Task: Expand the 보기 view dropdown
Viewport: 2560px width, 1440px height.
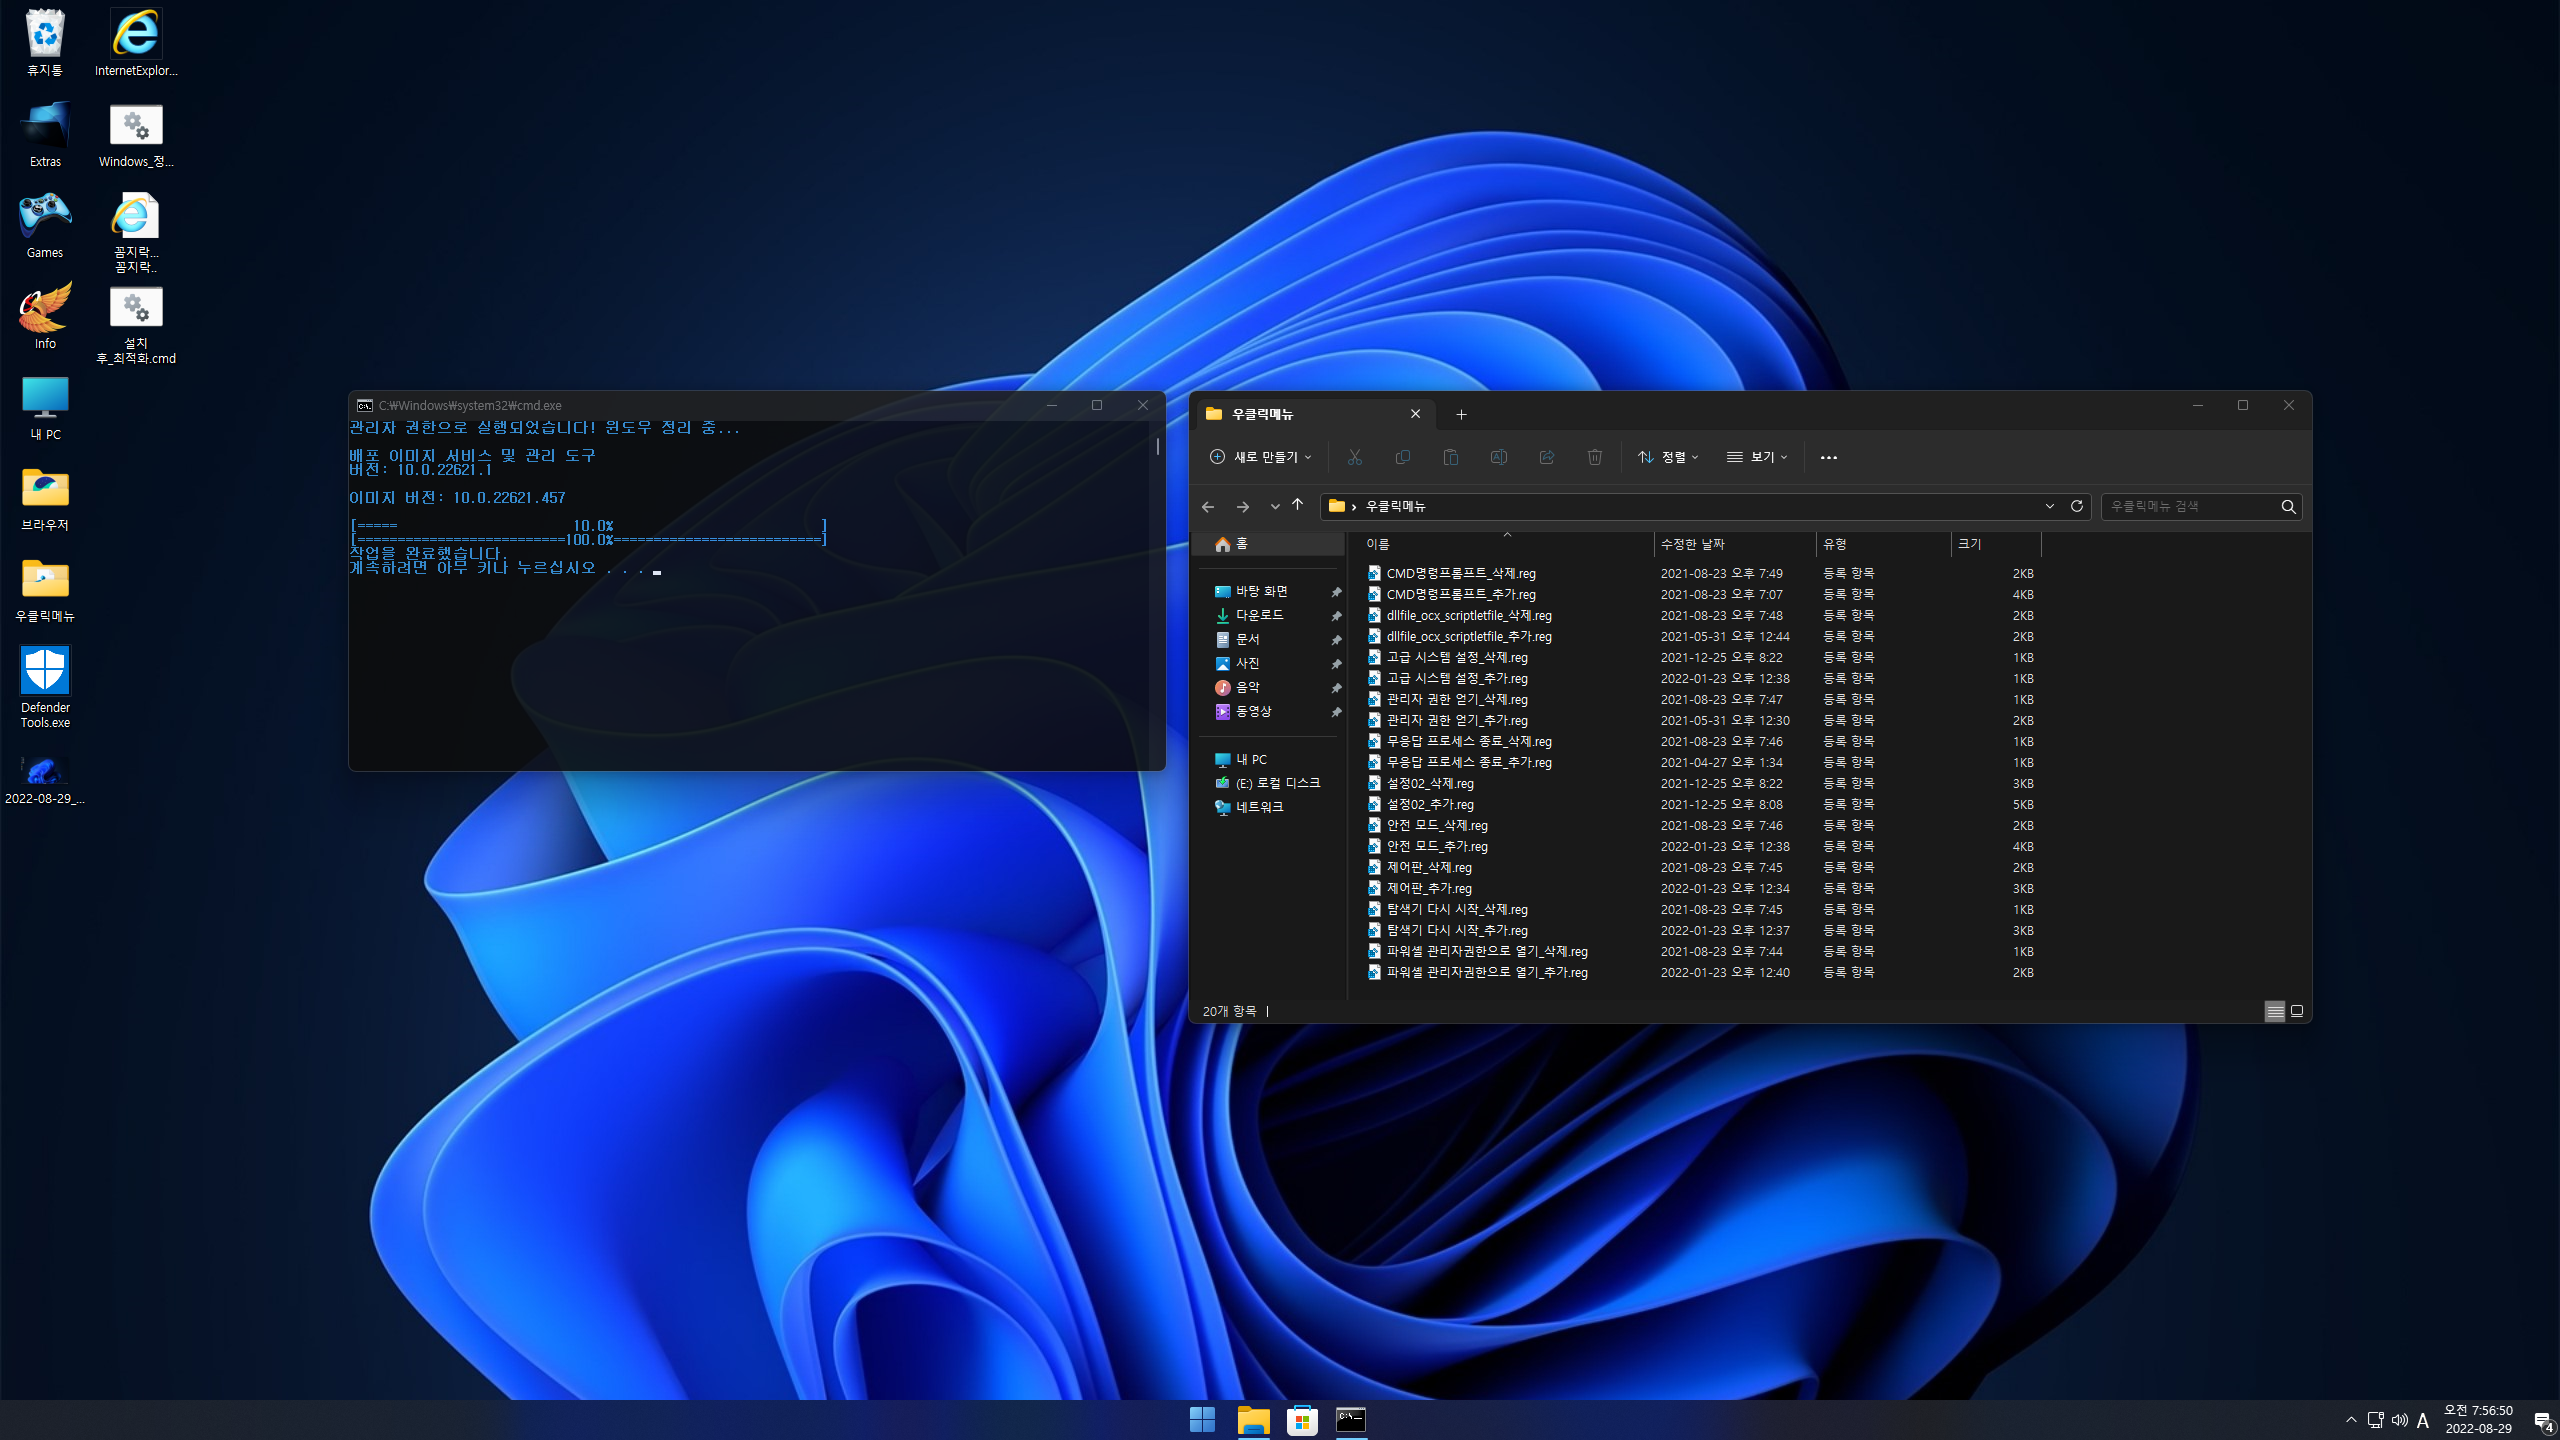Action: [x=1757, y=457]
